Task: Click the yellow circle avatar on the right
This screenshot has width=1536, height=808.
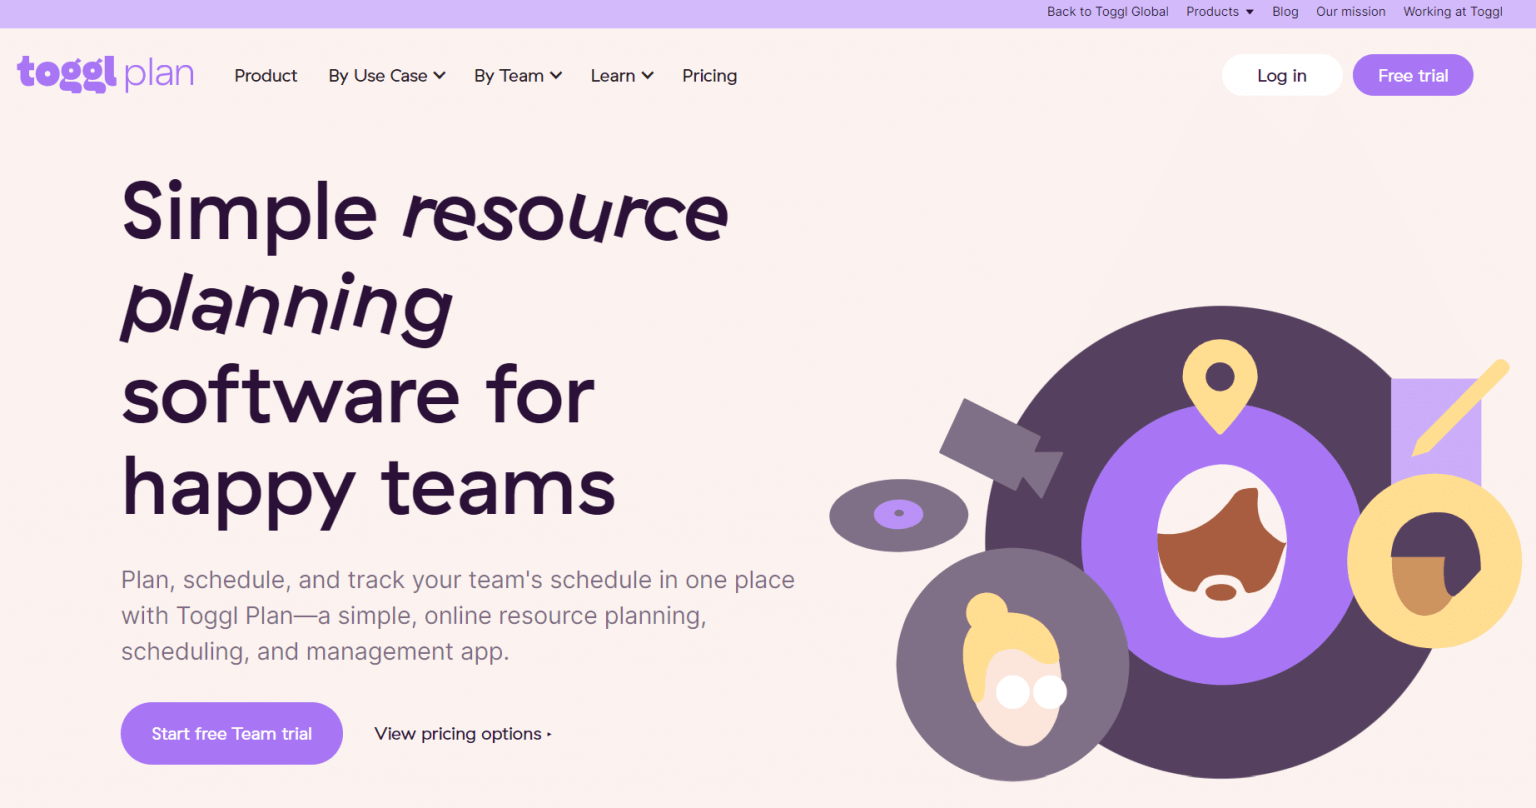Action: (x=1437, y=560)
